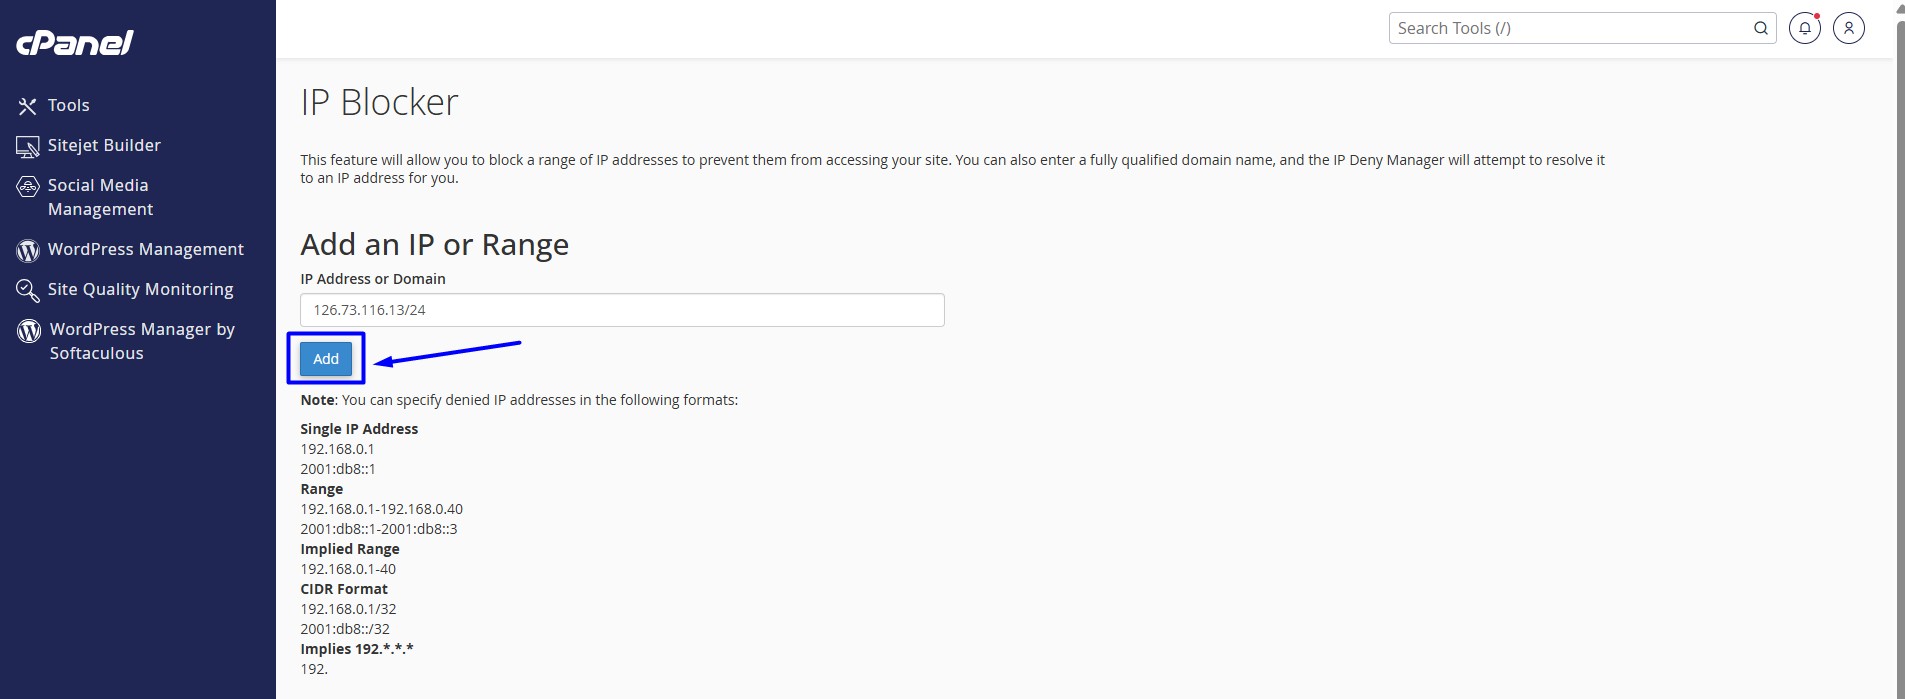Click the Social Media Management icon
The height and width of the screenshot is (699, 1905).
(28, 187)
